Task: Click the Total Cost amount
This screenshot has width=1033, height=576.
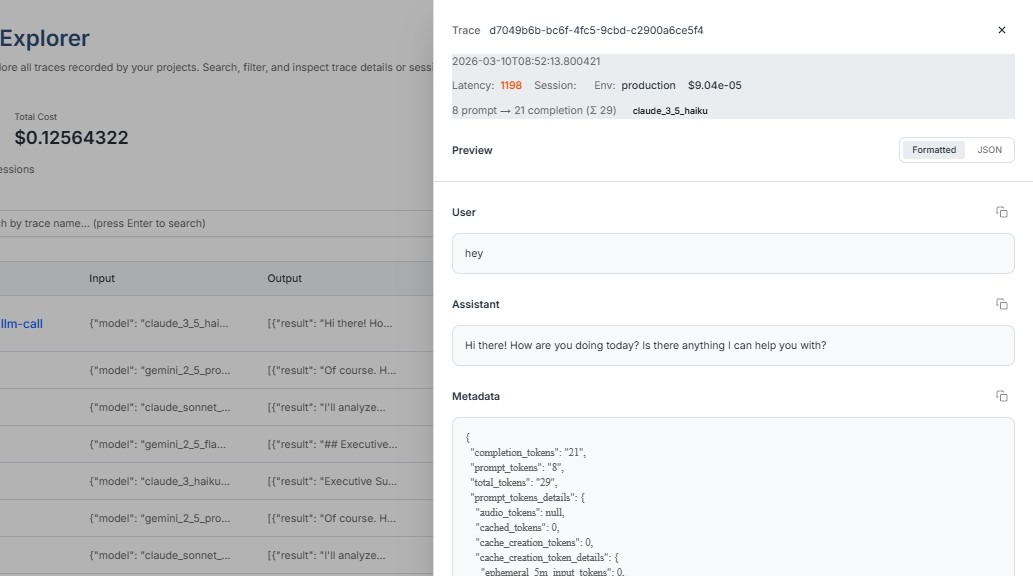Action: point(71,138)
